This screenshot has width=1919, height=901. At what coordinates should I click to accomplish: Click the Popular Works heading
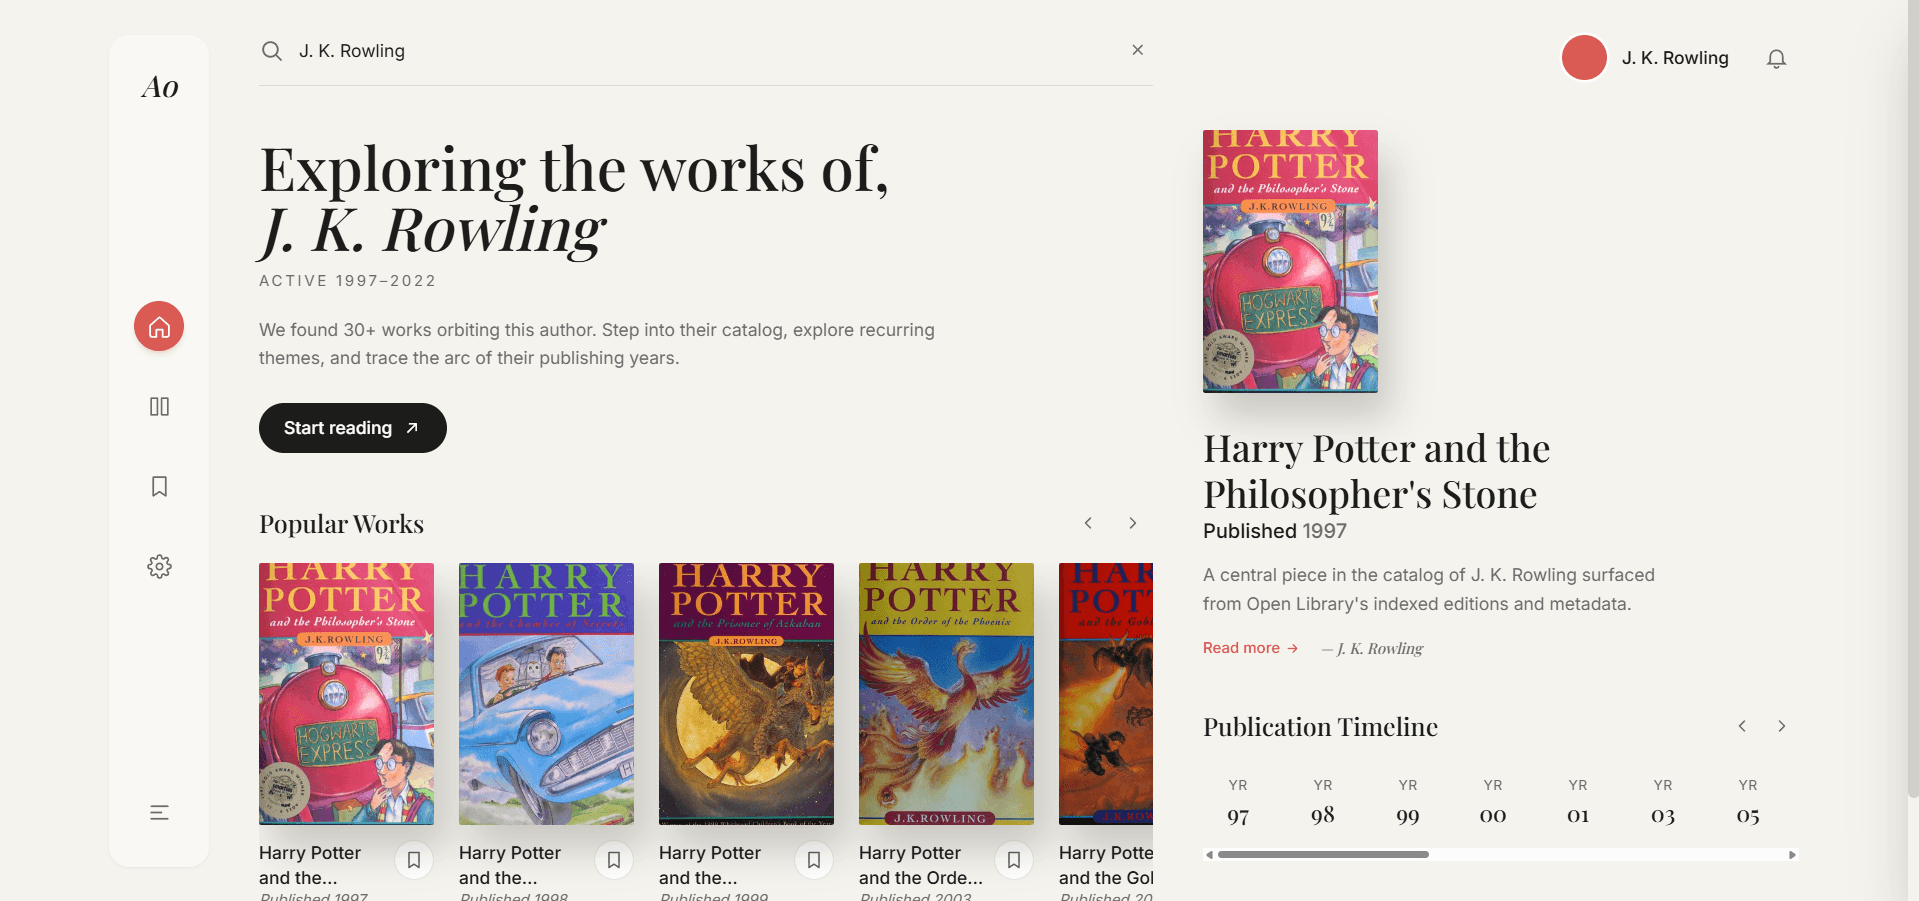pos(341,524)
